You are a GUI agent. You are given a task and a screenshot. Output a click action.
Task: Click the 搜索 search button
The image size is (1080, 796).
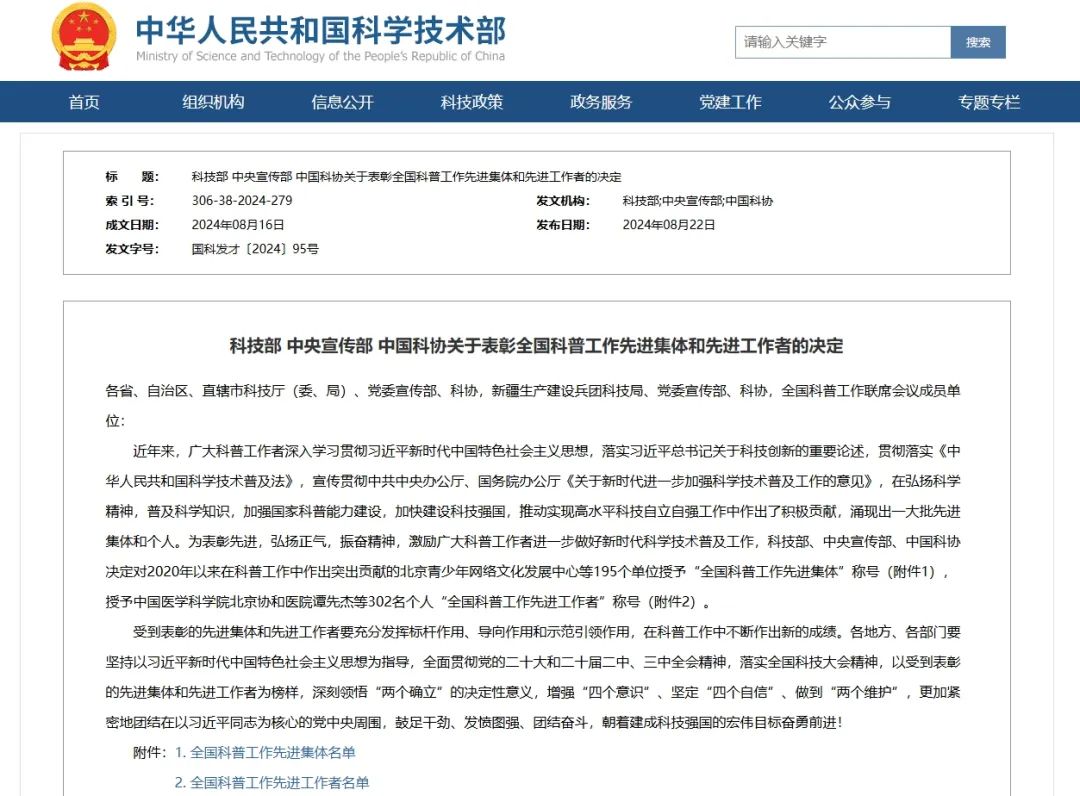[x=978, y=42]
